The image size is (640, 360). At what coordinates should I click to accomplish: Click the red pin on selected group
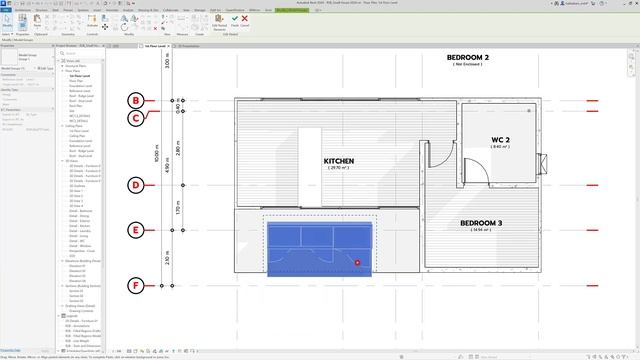point(358,262)
